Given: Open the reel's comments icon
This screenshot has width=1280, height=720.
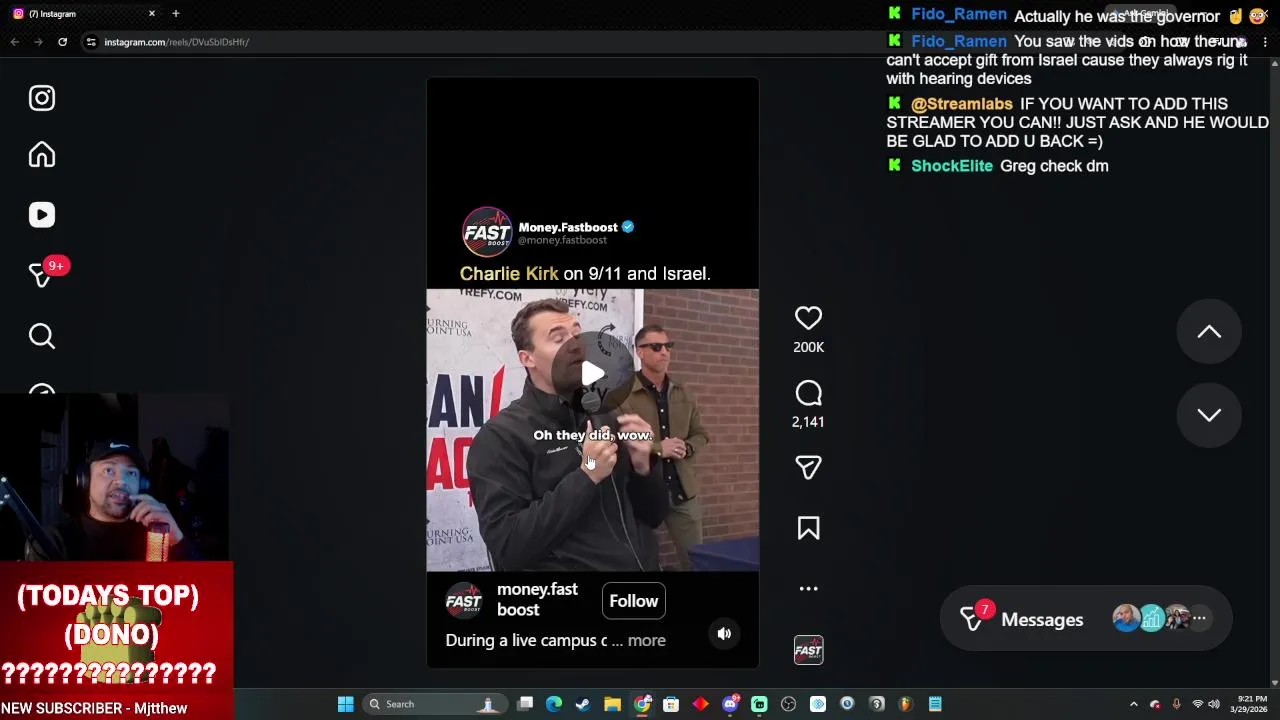Looking at the screenshot, I should pyautogui.click(x=808, y=393).
